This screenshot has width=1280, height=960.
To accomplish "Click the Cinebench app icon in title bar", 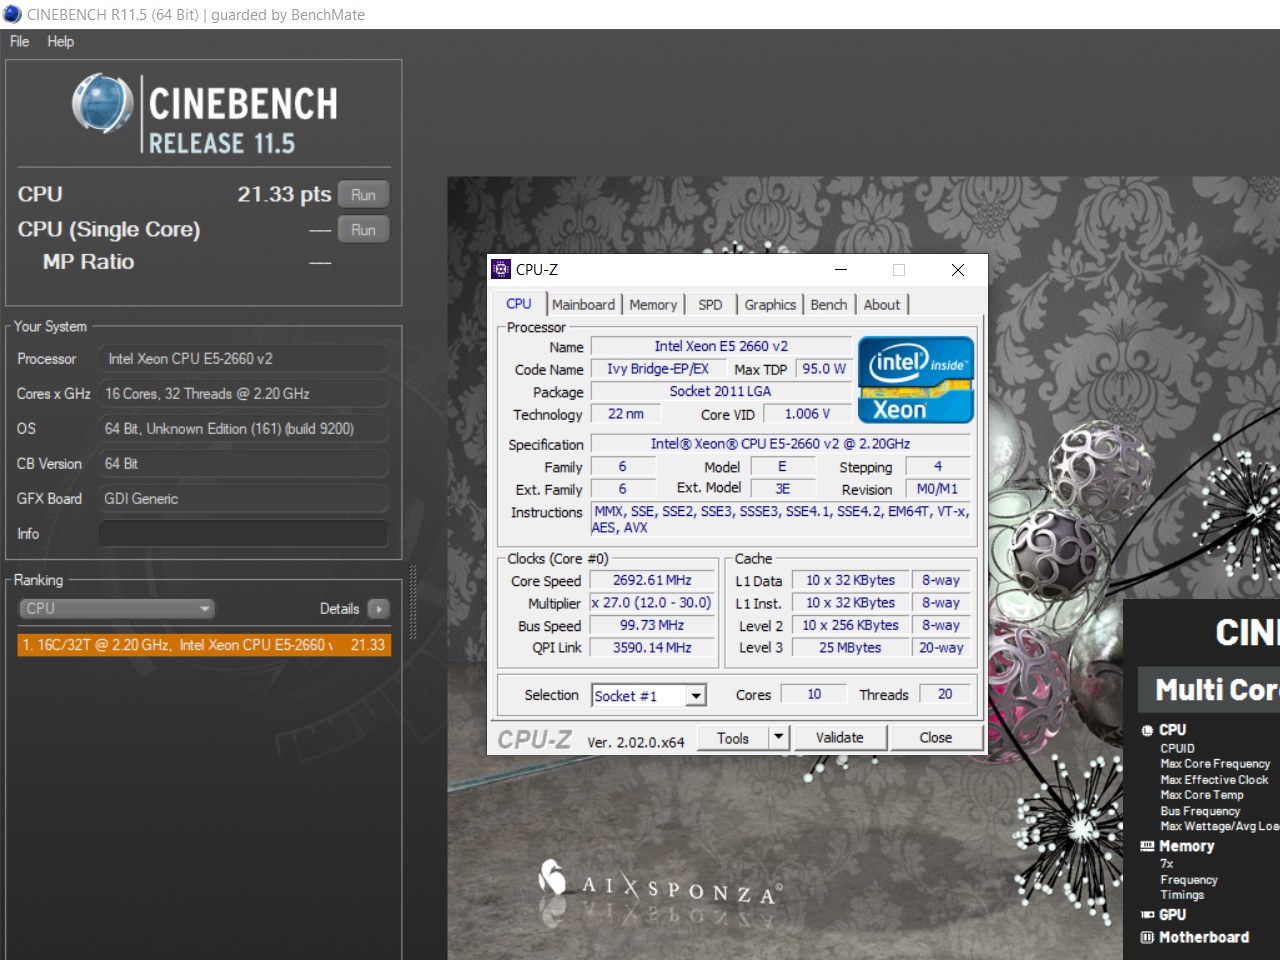I will [x=12, y=14].
